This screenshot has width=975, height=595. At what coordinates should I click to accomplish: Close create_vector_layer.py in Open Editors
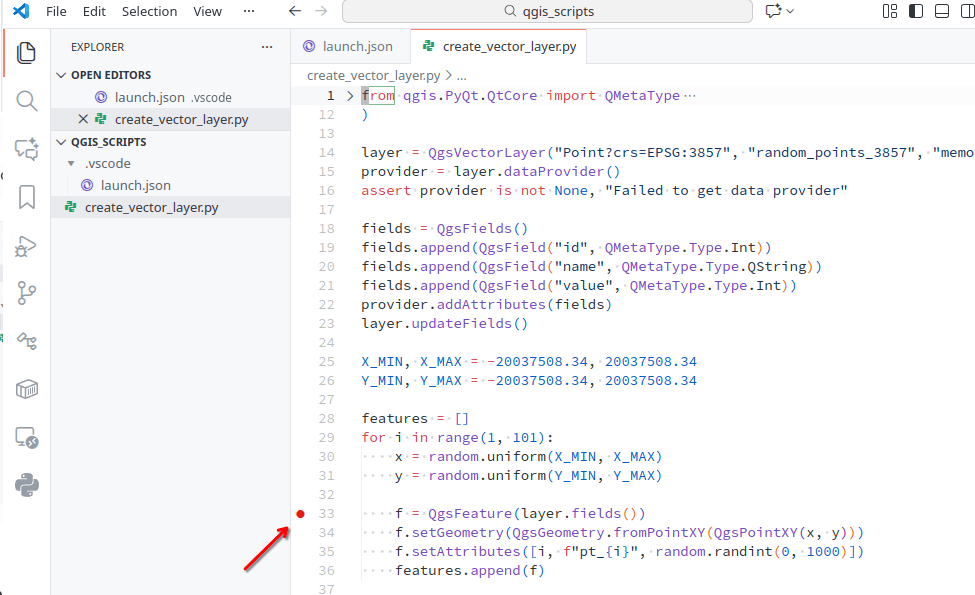(83, 119)
